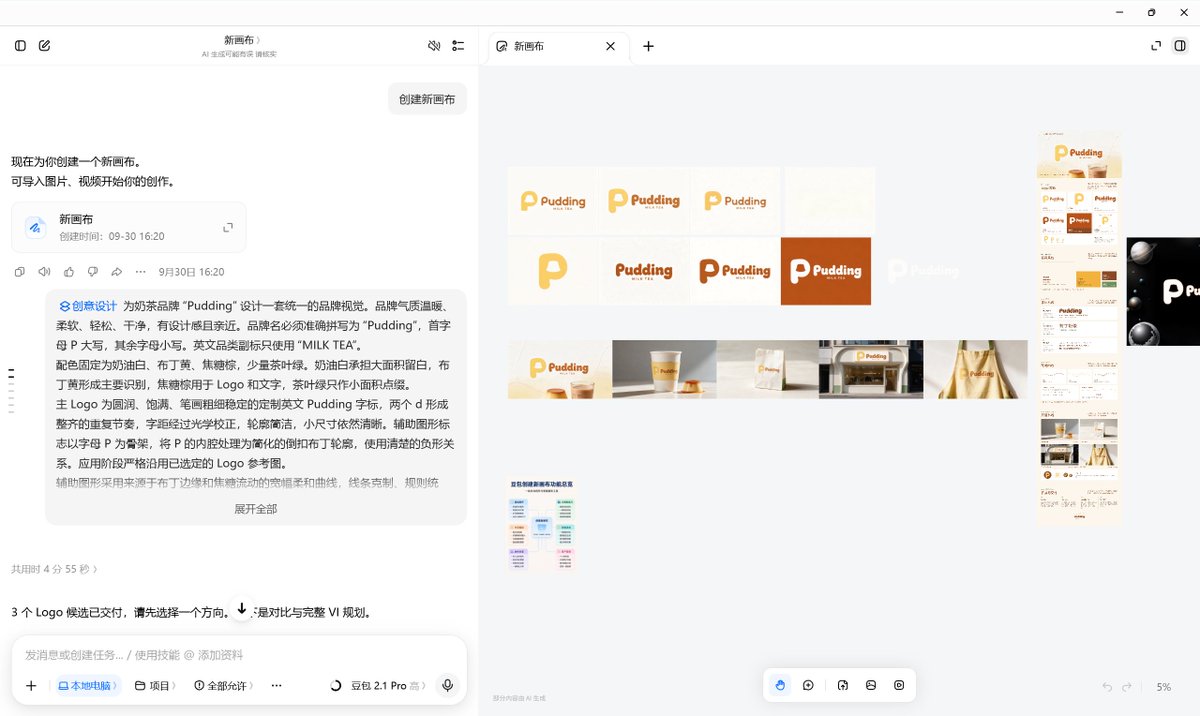This screenshot has height=716, width=1200.
Task: Click the message outline scroll indicator at left
Action: pos(11,390)
